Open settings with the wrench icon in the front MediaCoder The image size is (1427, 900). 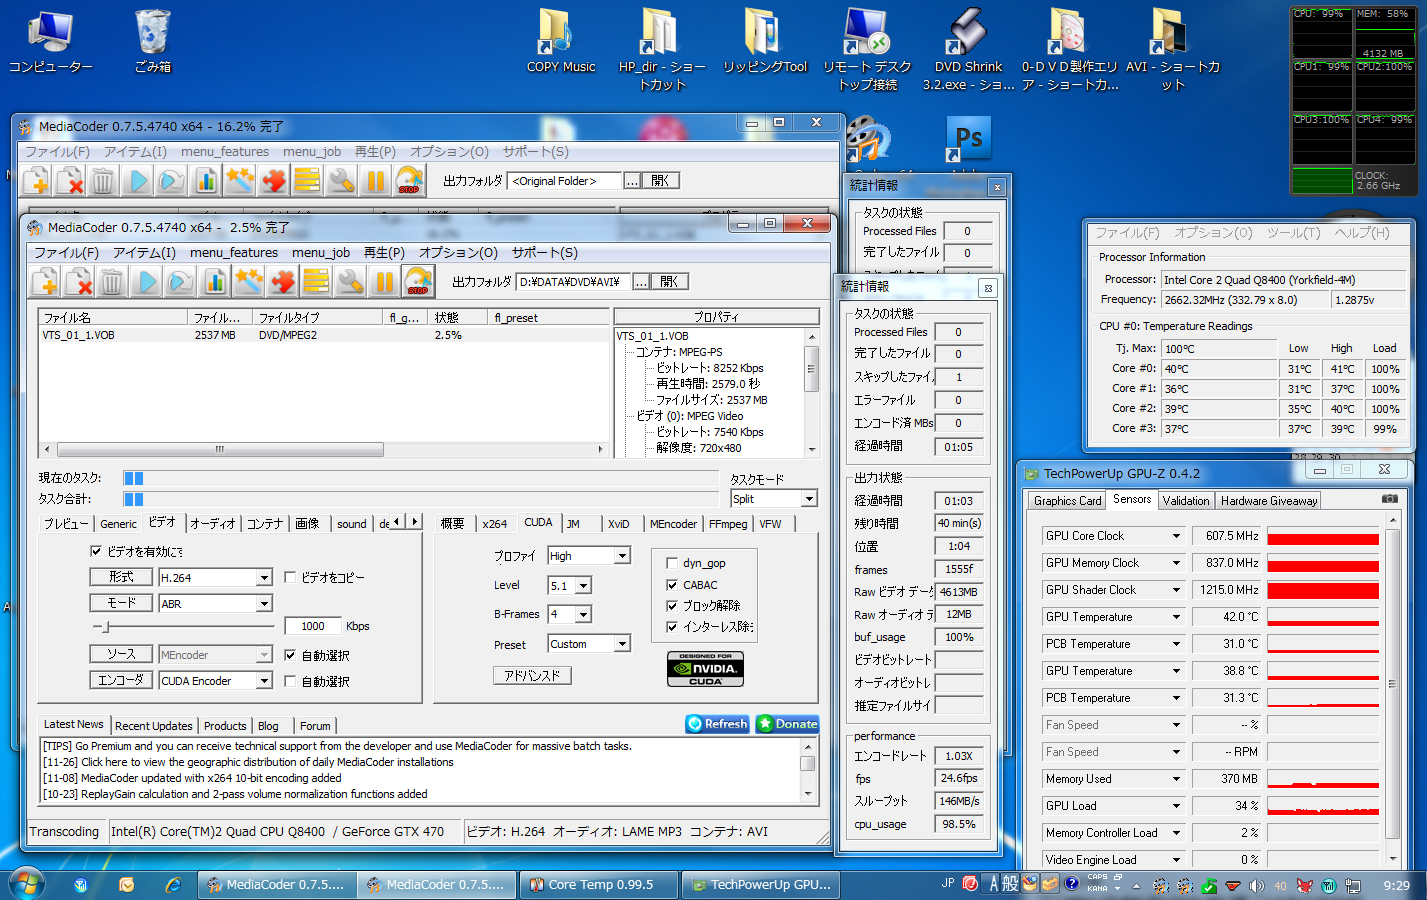(x=350, y=282)
